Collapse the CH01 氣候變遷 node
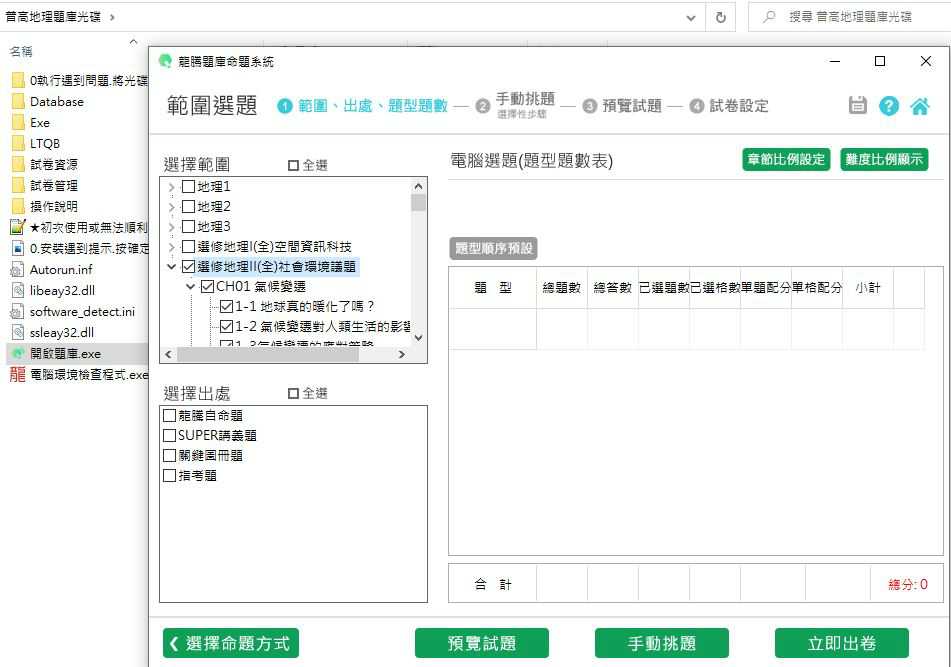 pyautogui.click(x=190, y=286)
